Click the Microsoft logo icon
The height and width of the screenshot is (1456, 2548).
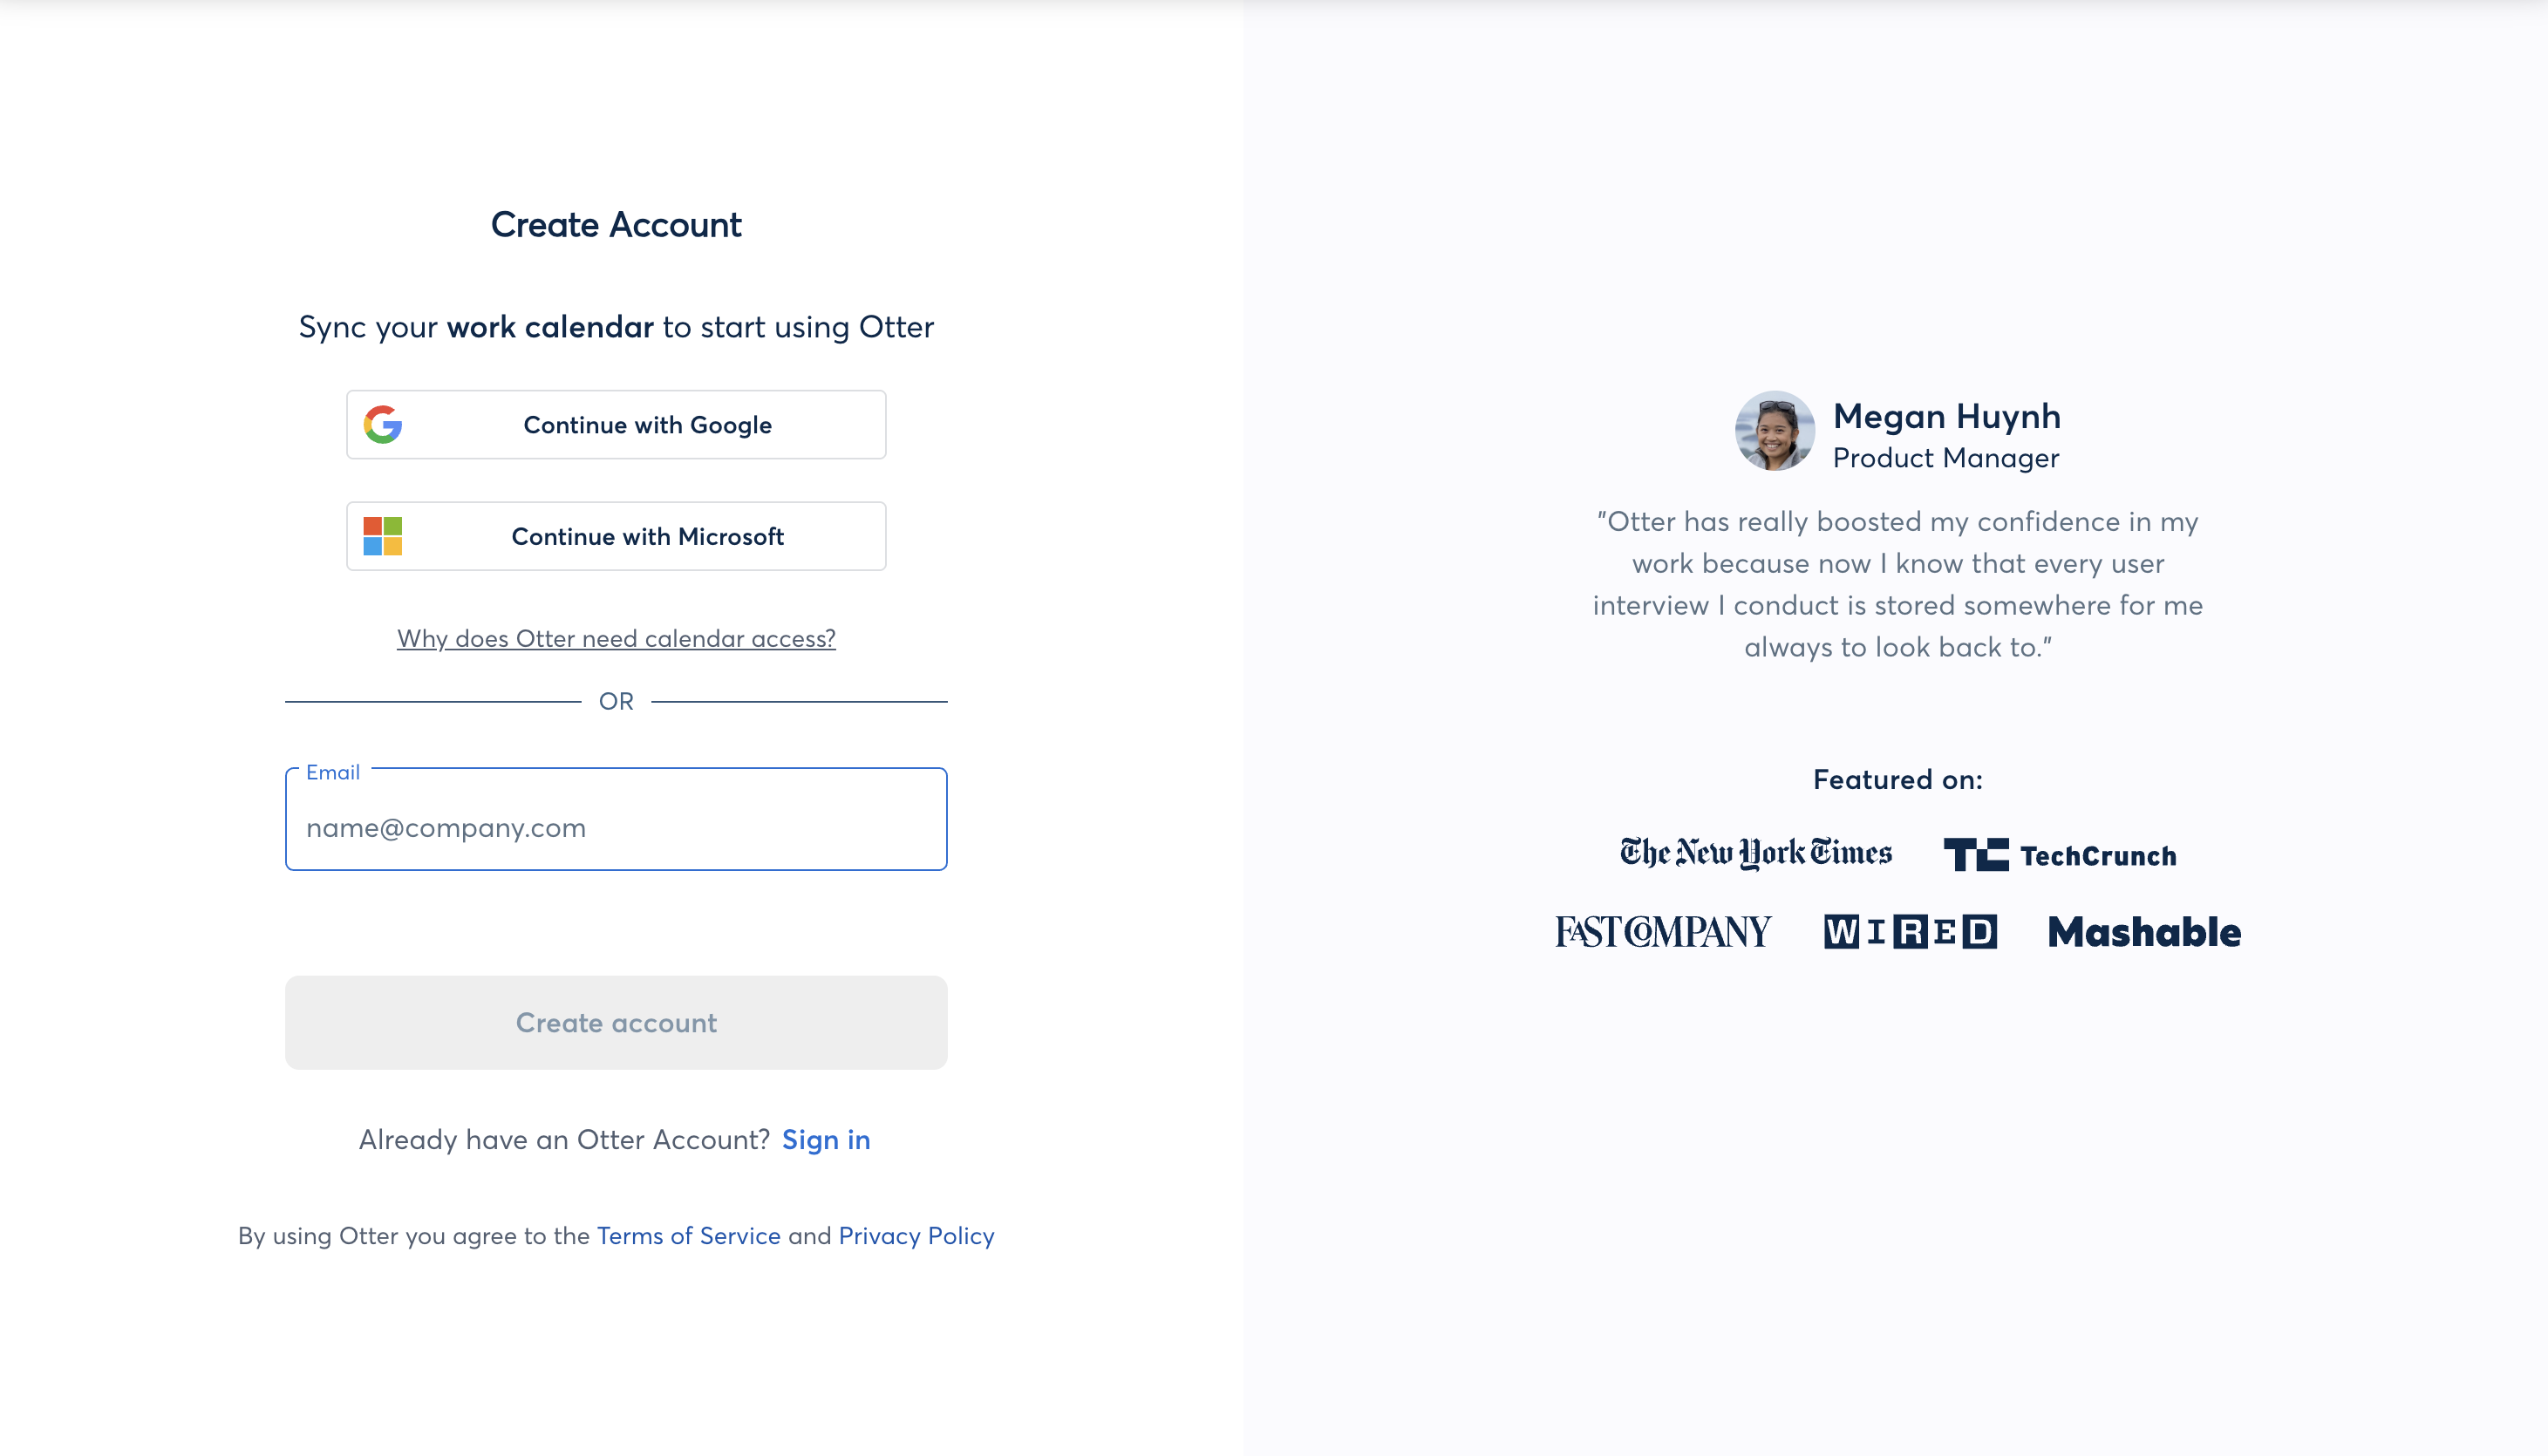click(383, 537)
